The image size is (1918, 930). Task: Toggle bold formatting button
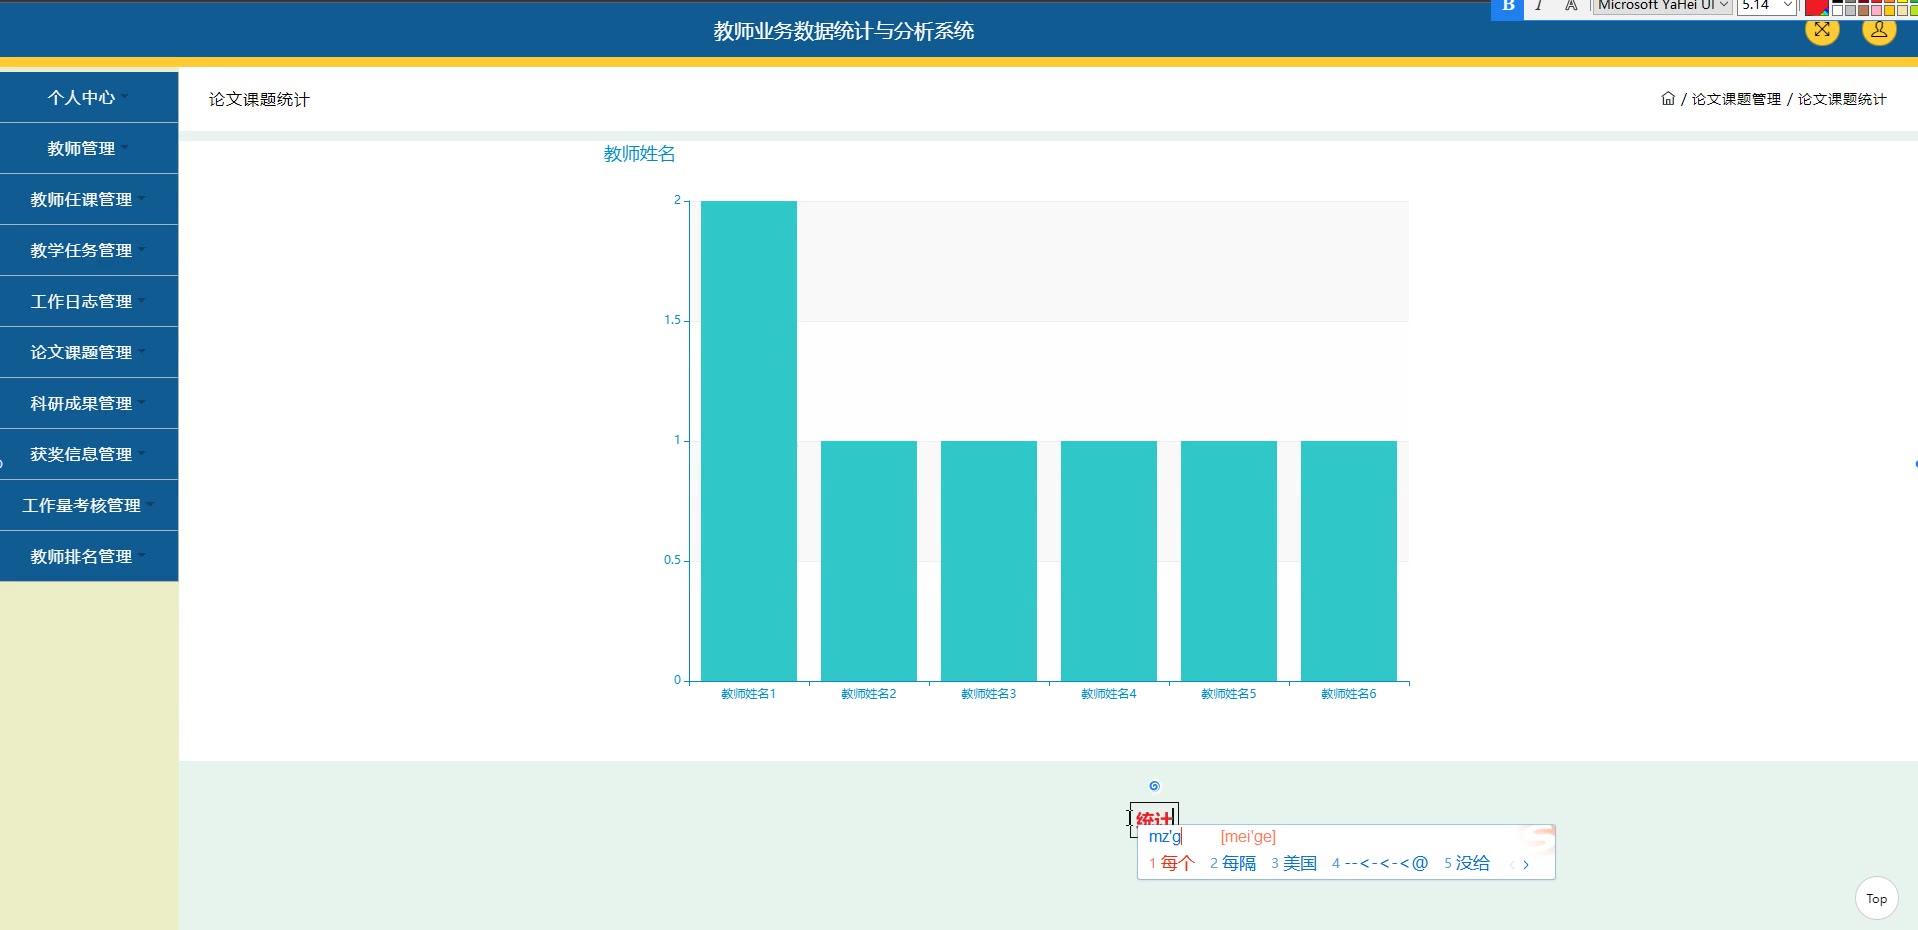point(1507,7)
